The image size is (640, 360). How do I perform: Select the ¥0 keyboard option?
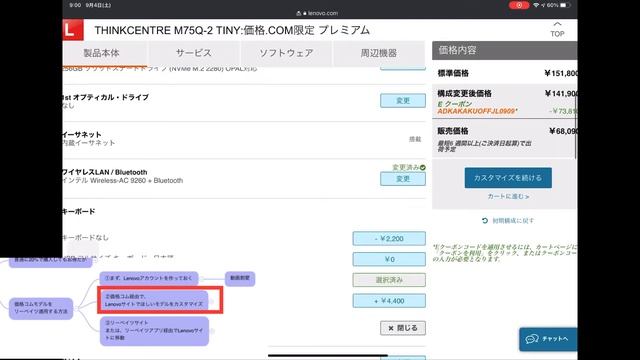(x=389, y=259)
